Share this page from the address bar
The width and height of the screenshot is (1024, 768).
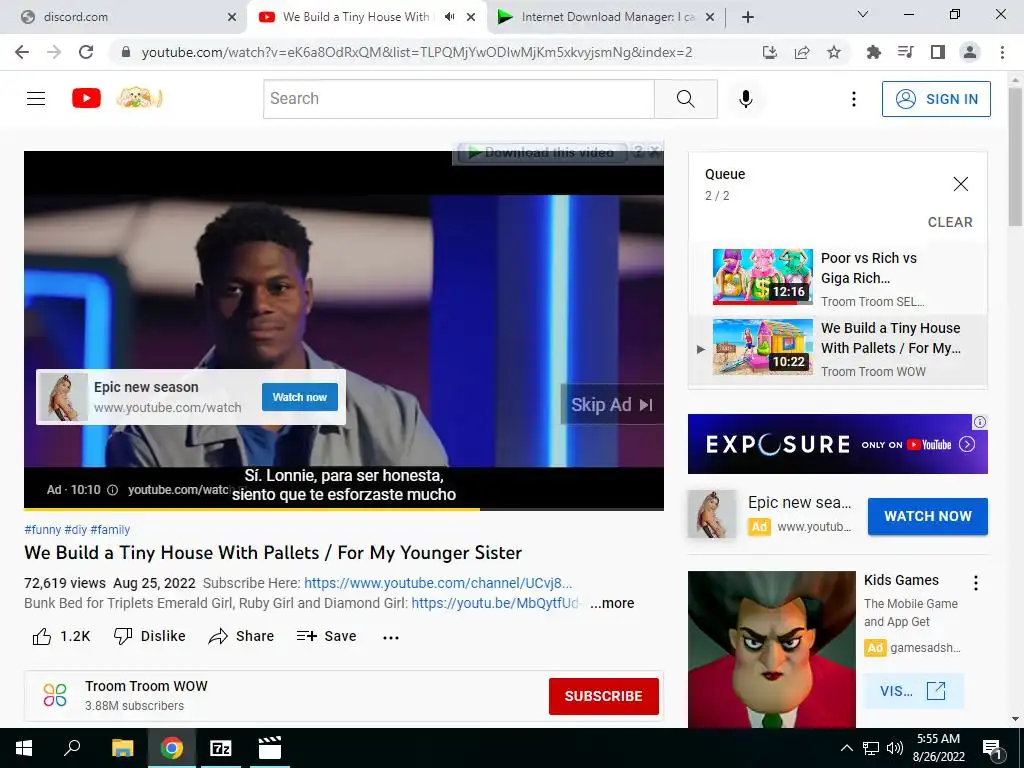pyautogui.click(x=802, y=52)
